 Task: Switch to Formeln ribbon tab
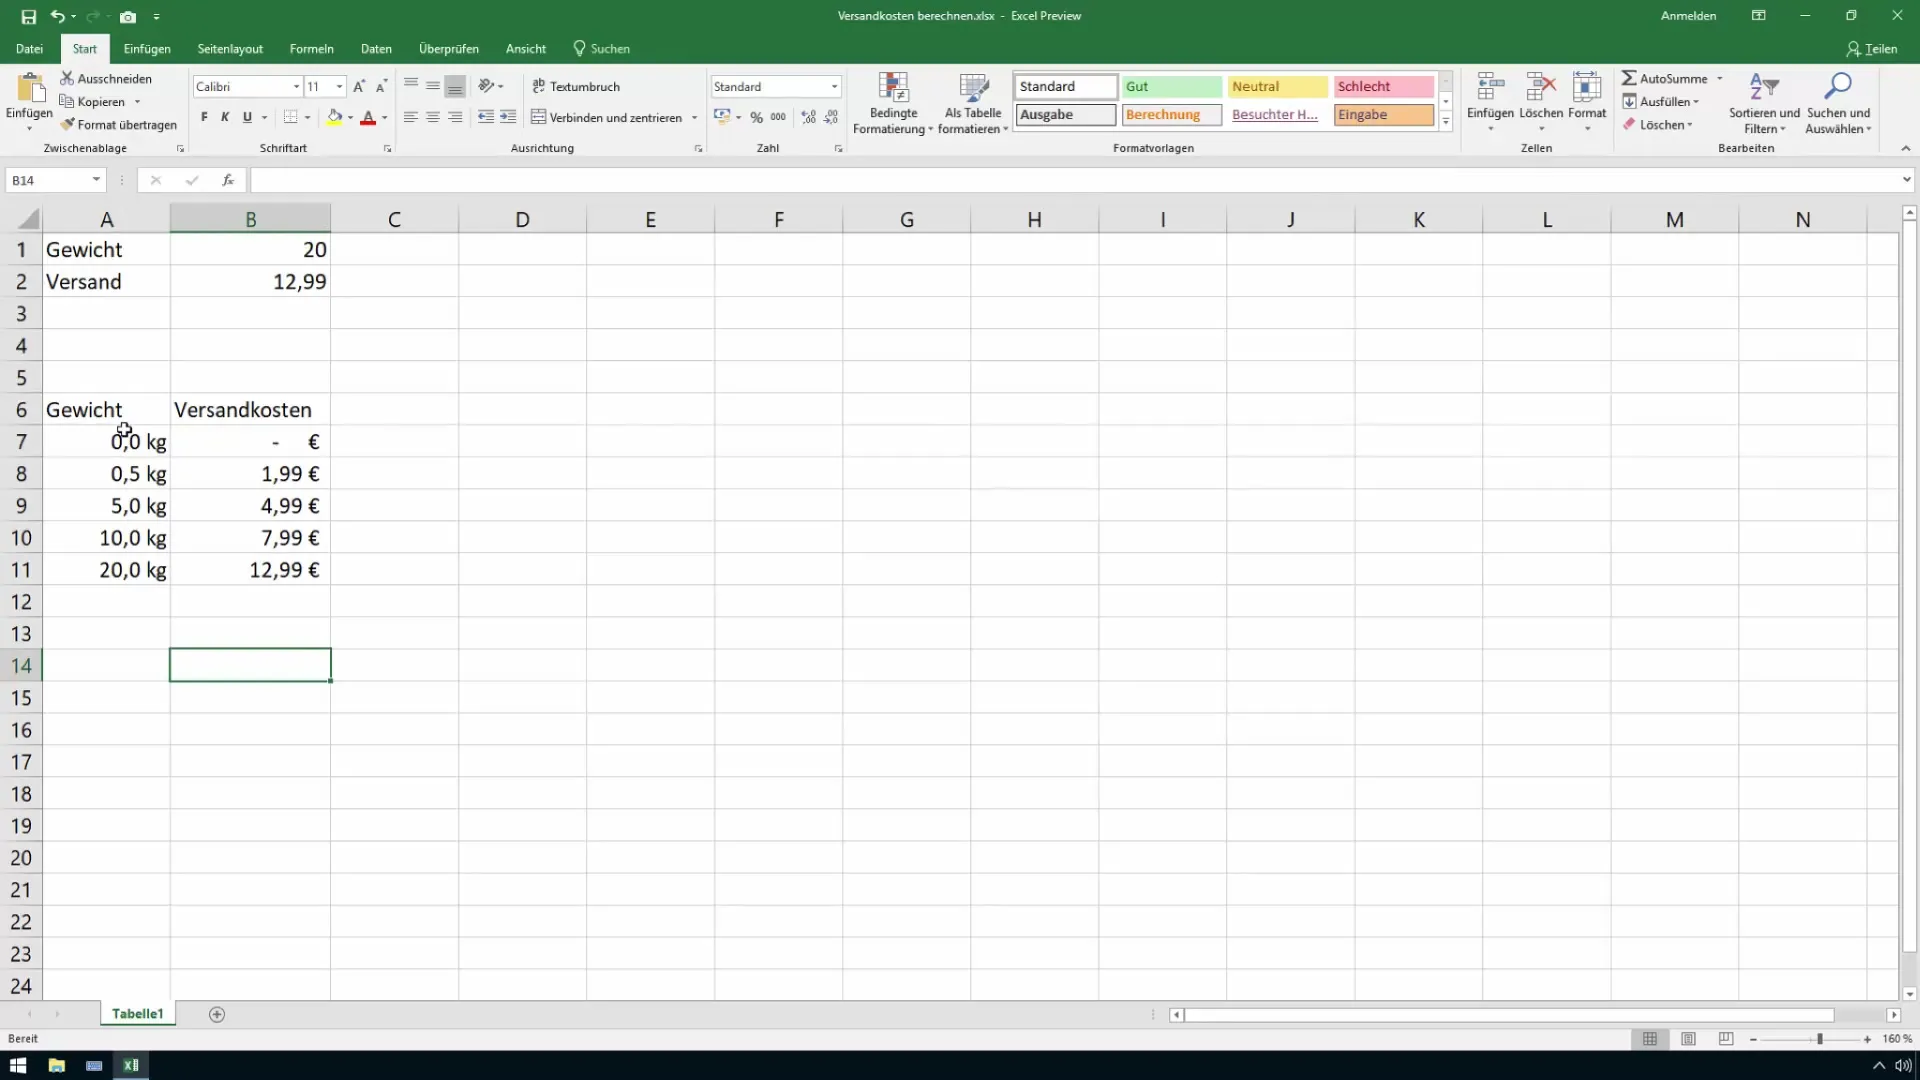click(312, 48)
